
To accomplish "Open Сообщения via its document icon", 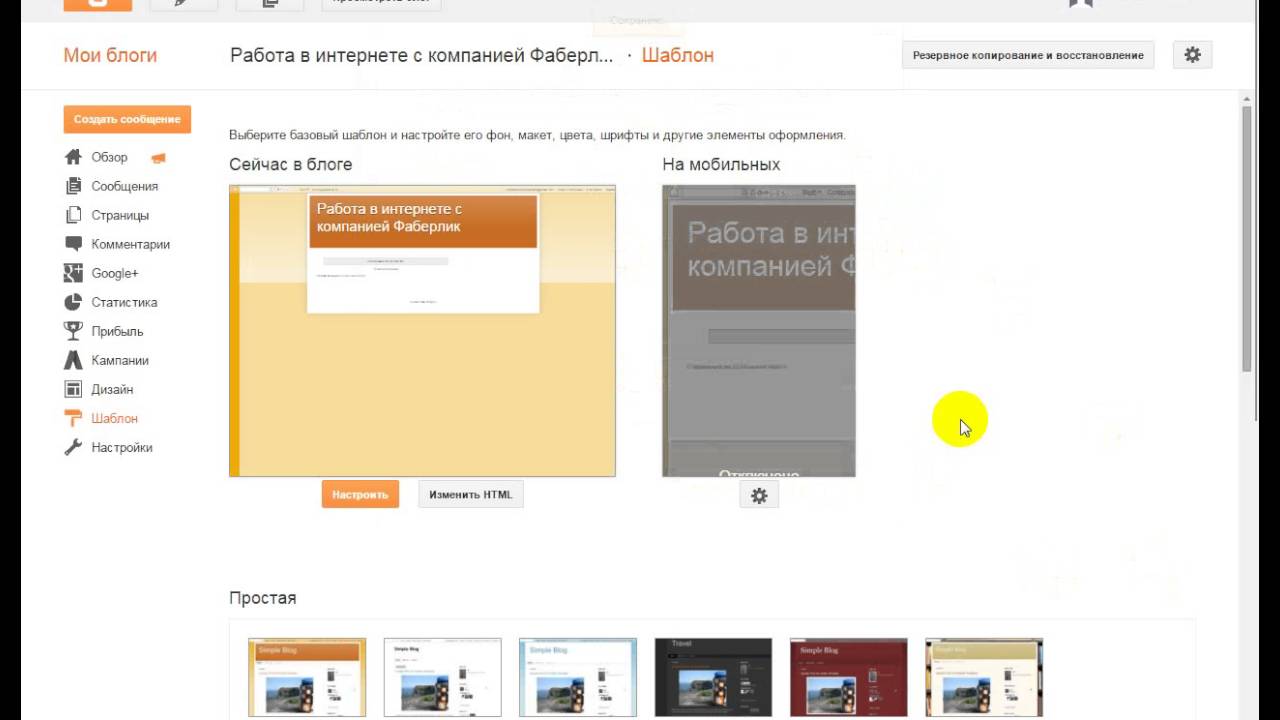I will click(73, 186).
